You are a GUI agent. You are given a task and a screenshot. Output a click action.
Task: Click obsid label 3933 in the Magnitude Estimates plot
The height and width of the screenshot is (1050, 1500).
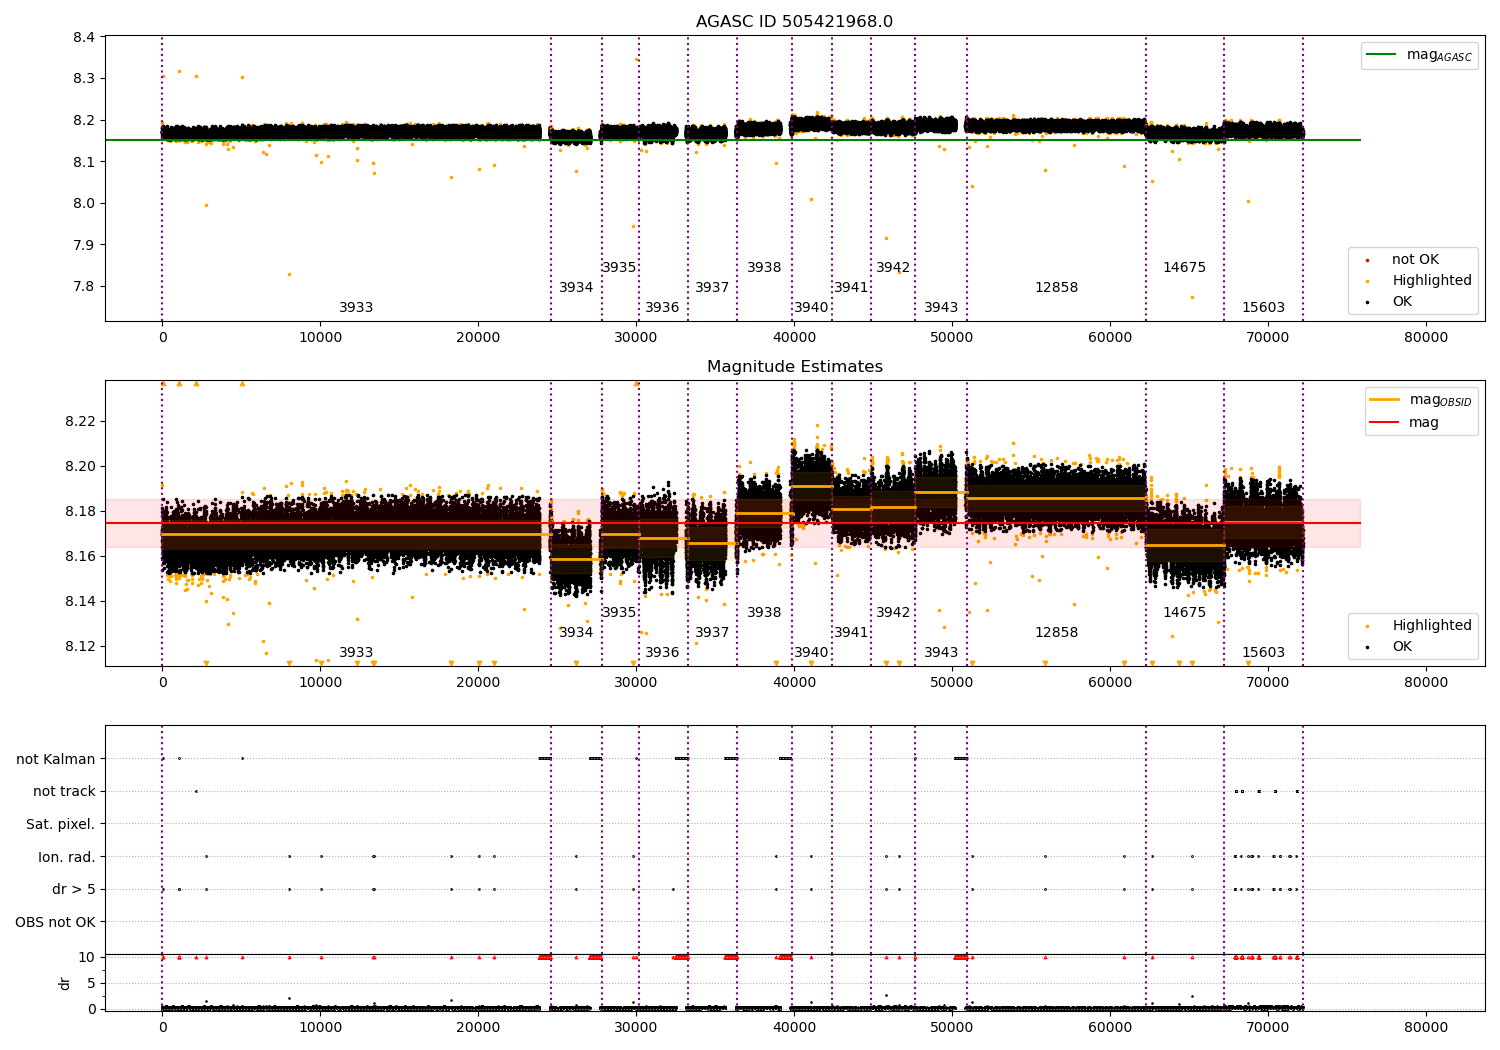tap(356, 652)
